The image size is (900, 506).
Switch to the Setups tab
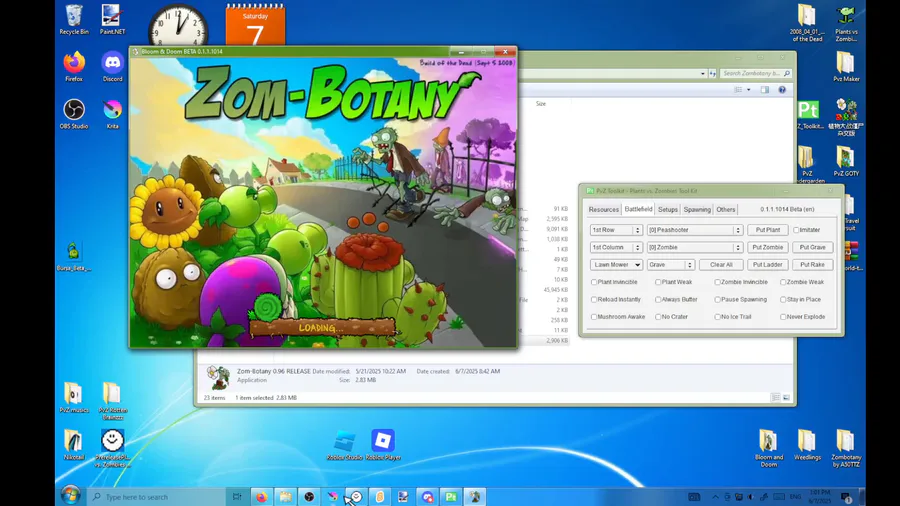668,209
